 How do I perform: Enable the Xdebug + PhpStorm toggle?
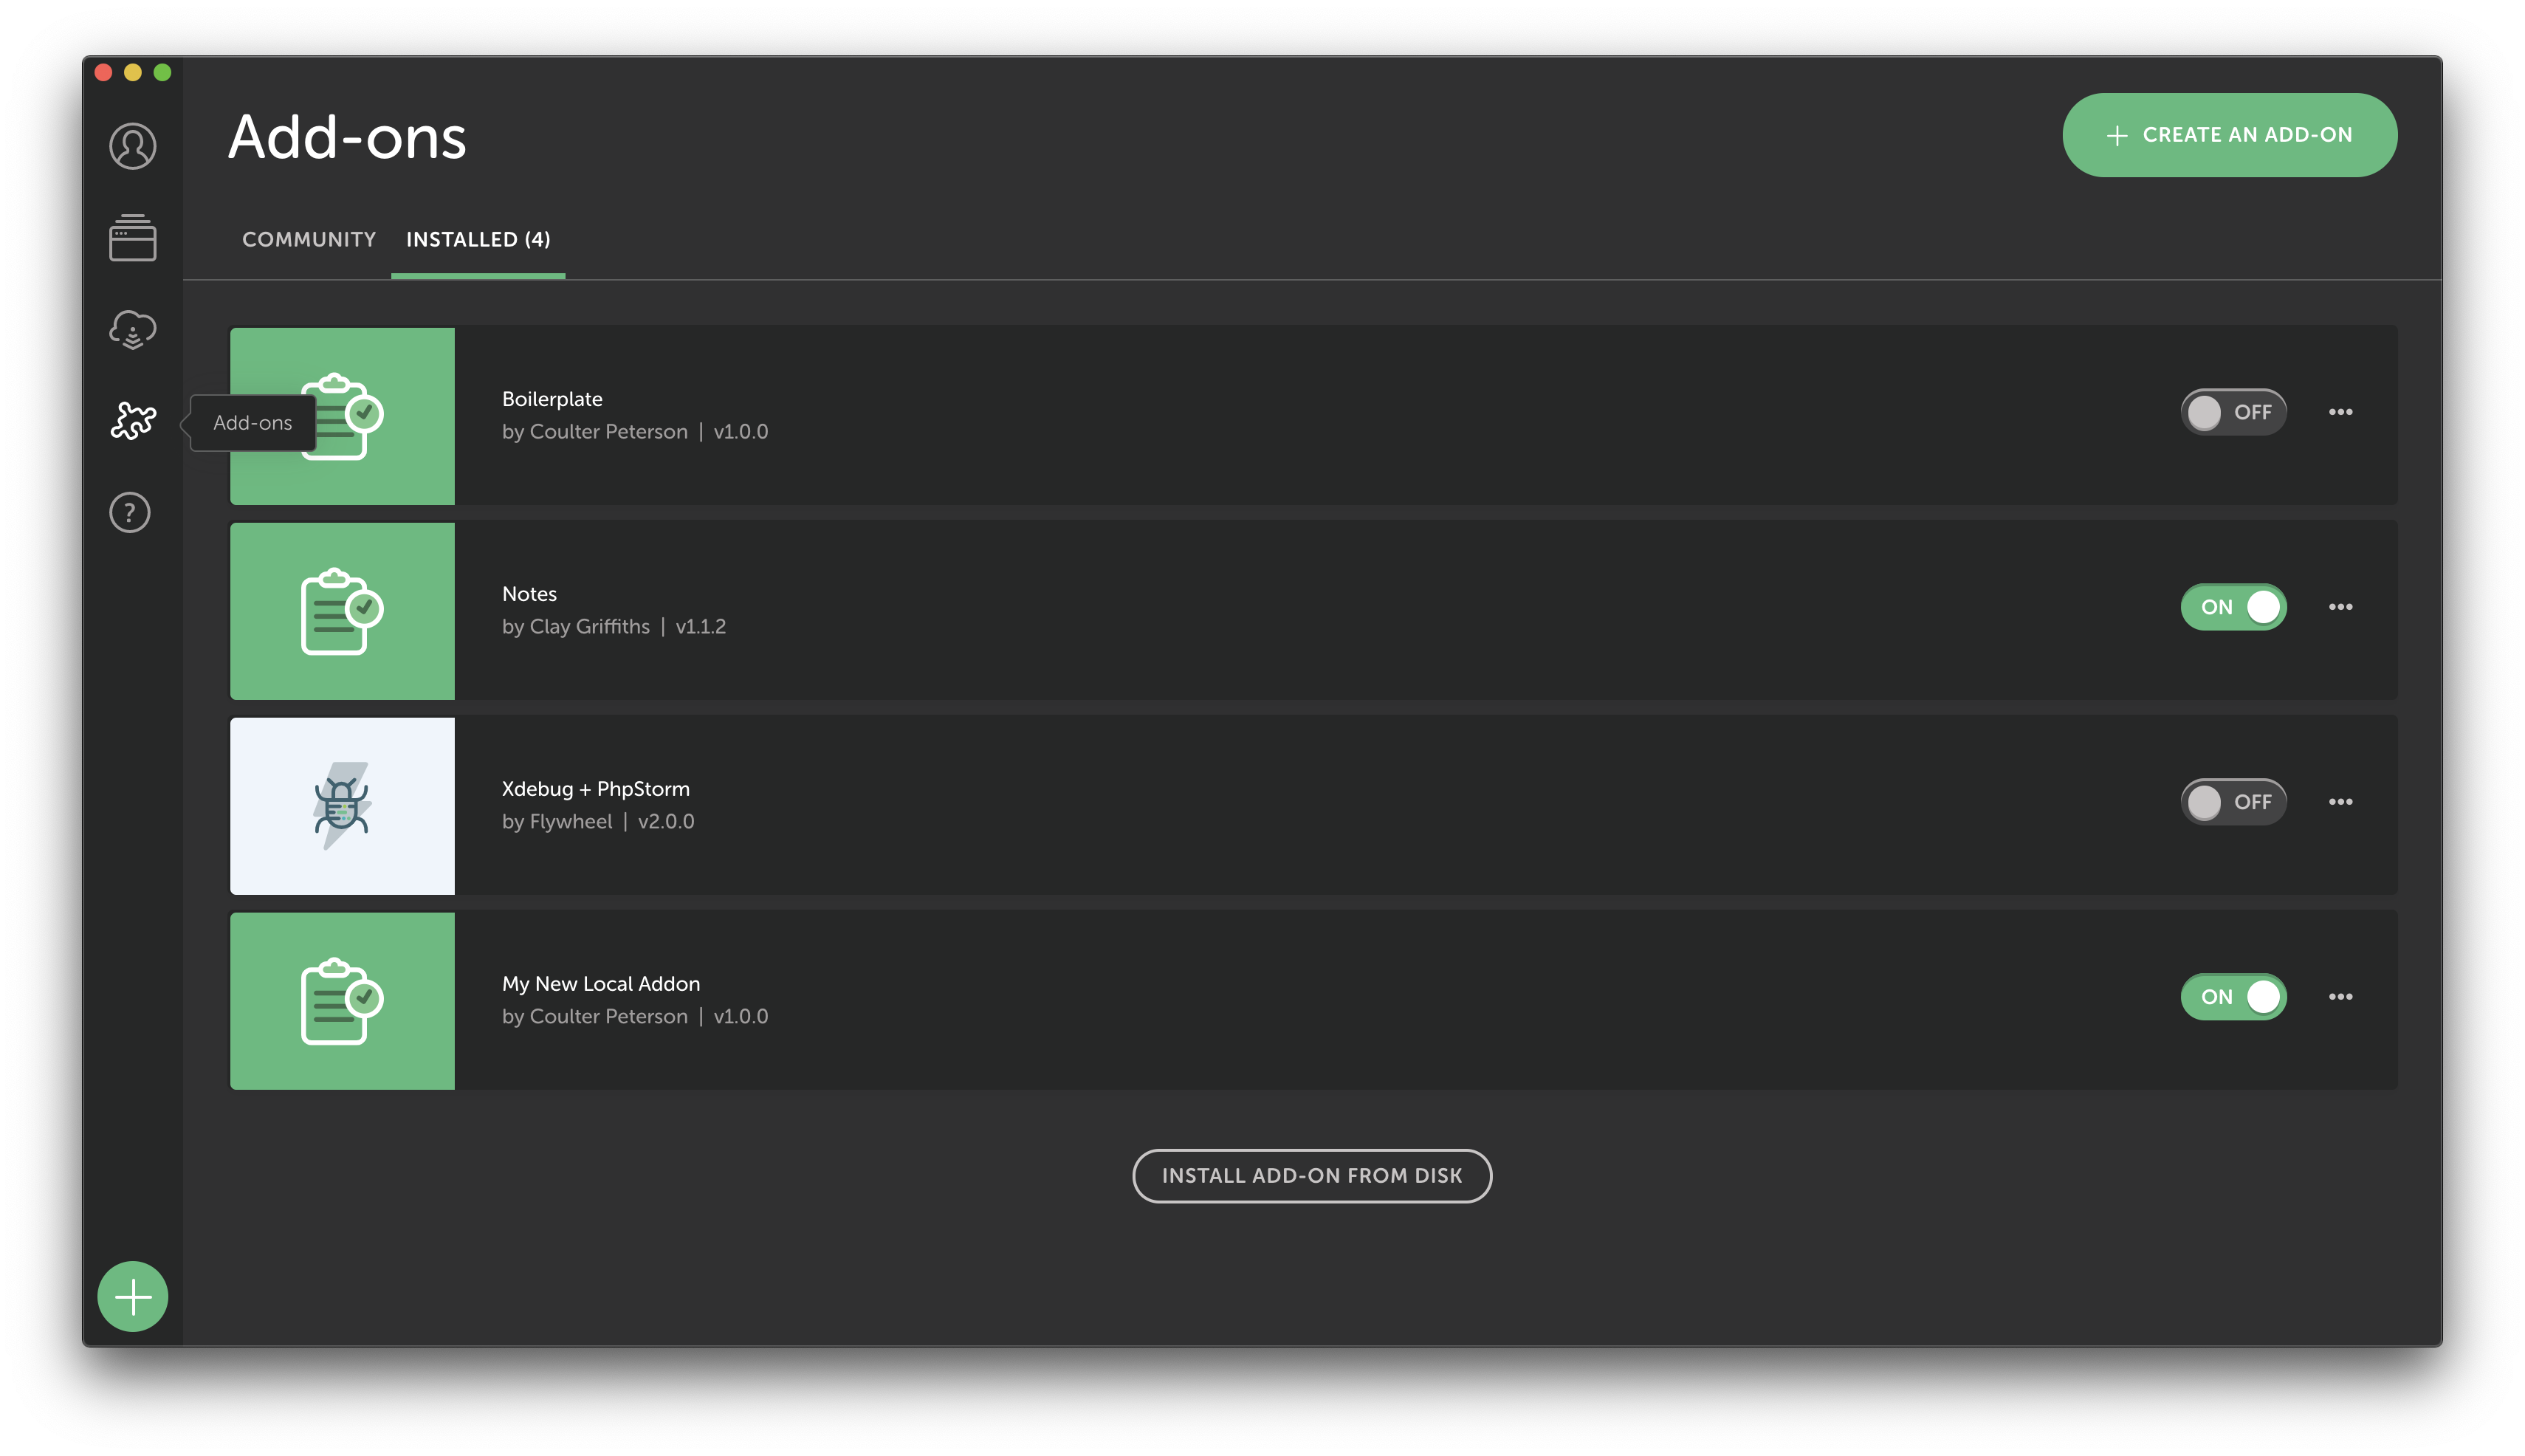(2233, 801)
